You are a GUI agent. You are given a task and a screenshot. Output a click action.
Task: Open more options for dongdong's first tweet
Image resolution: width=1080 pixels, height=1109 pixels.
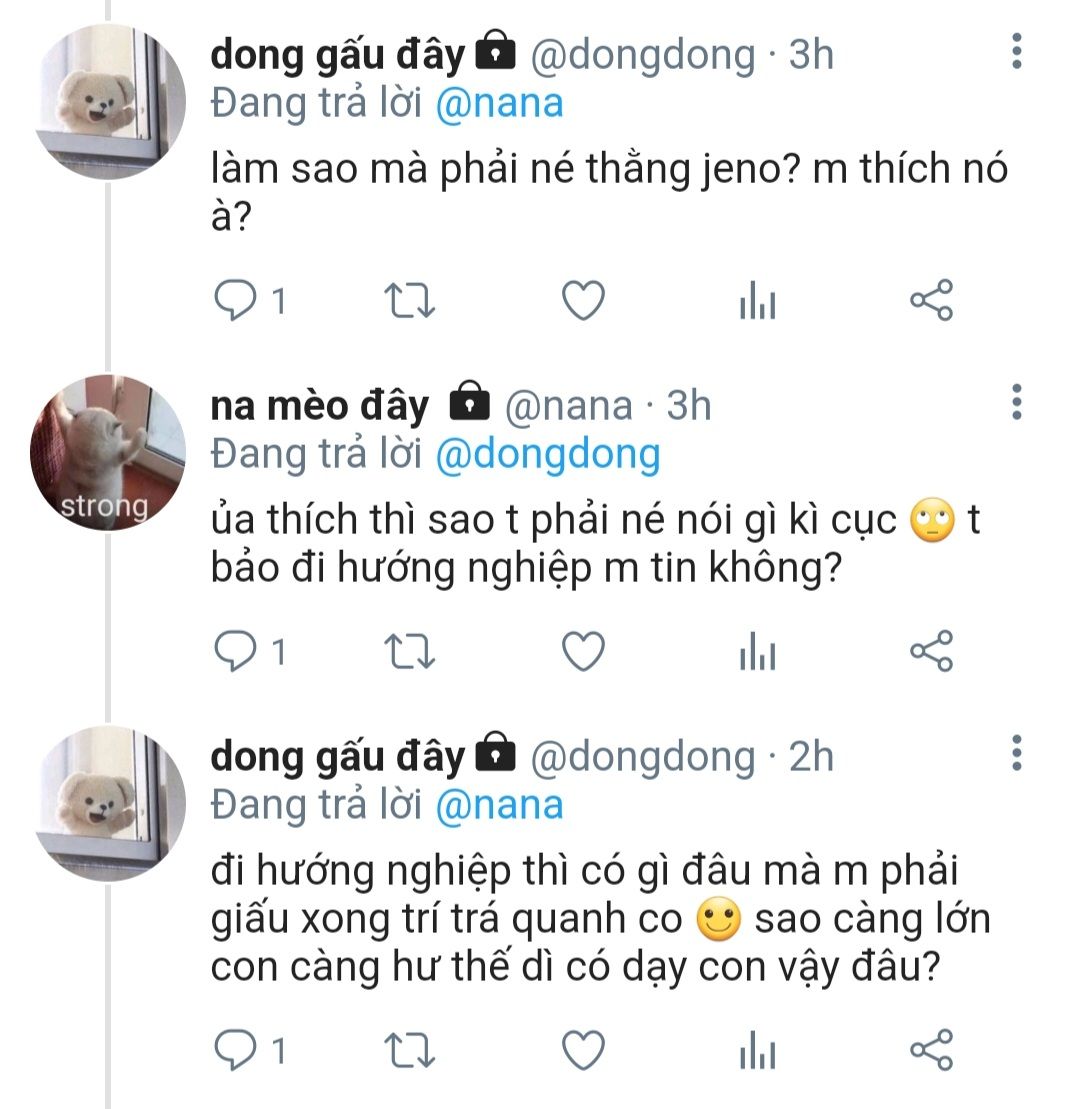tap(1016, 50)
